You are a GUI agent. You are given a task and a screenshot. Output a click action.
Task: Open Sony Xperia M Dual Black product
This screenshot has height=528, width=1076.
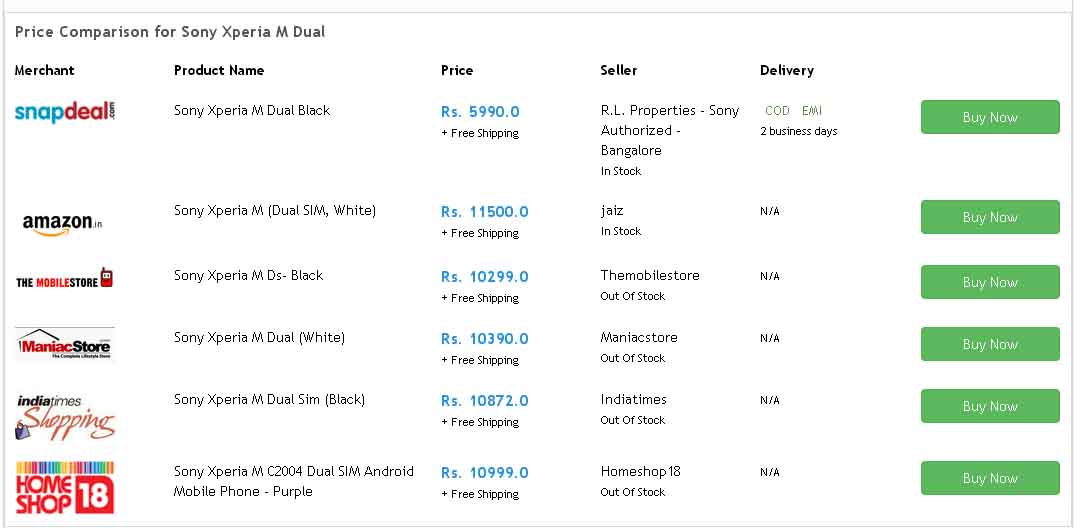point(252,111)
